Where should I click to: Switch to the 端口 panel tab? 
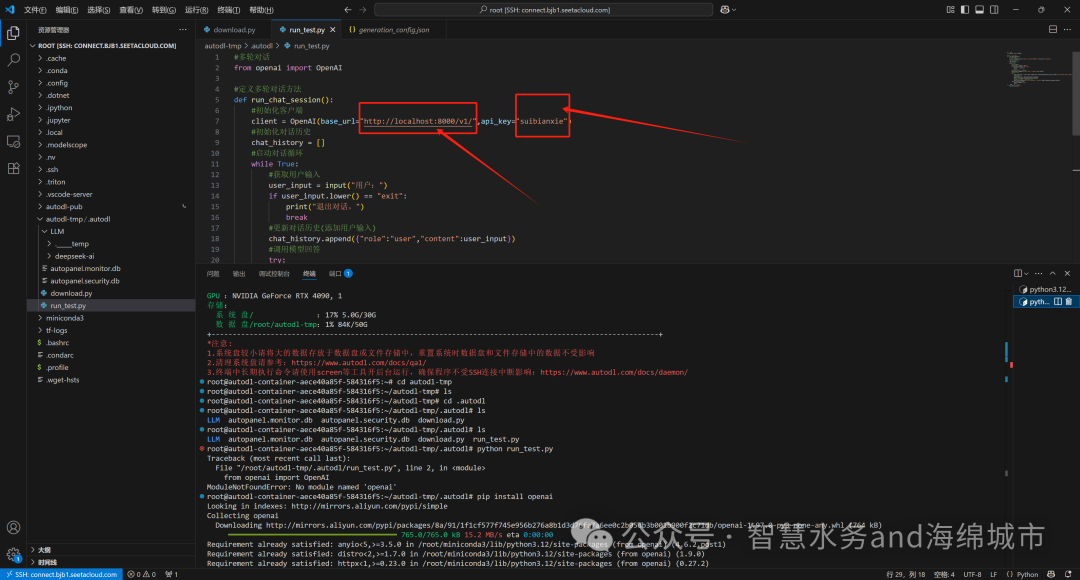[340, 273]
